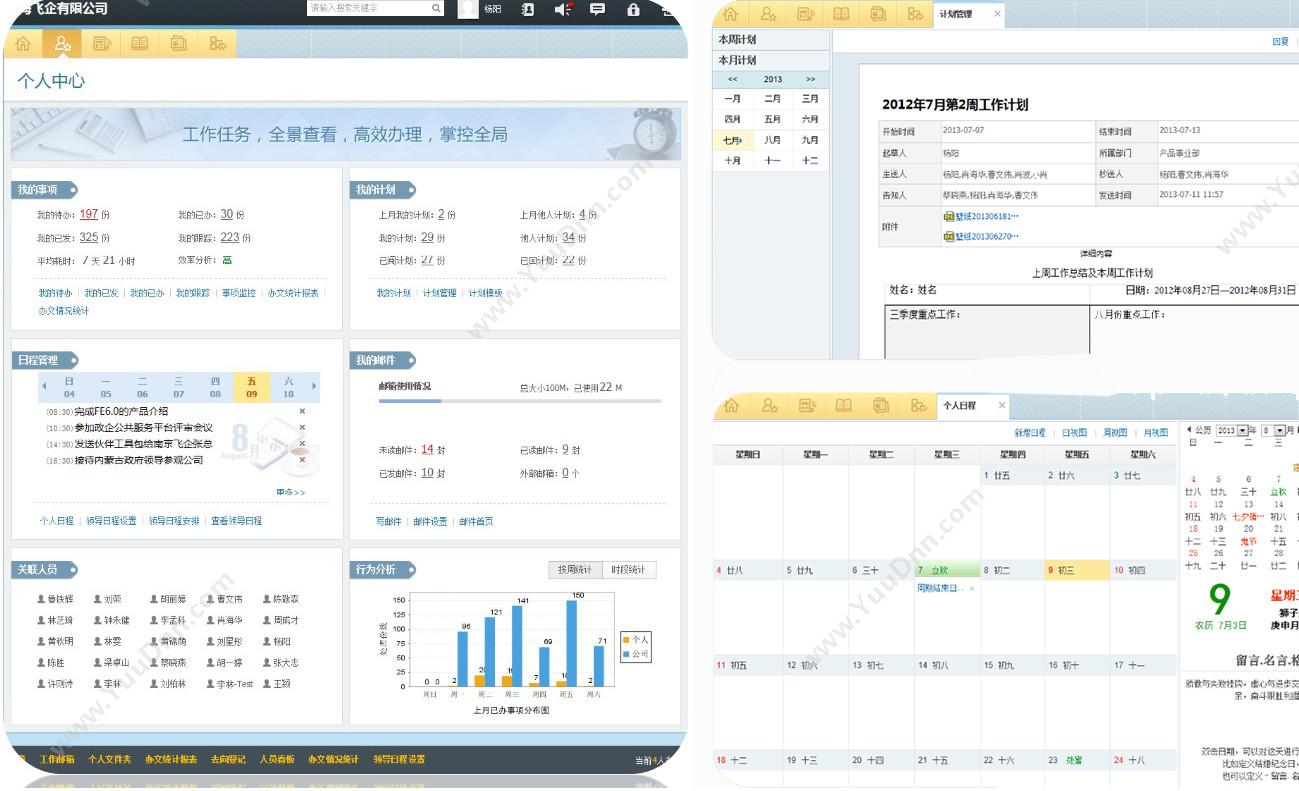The width and height of the screenshot is (1299, 791).
Task: Switch to 按周统计 chart view
Action: [575, 570]
